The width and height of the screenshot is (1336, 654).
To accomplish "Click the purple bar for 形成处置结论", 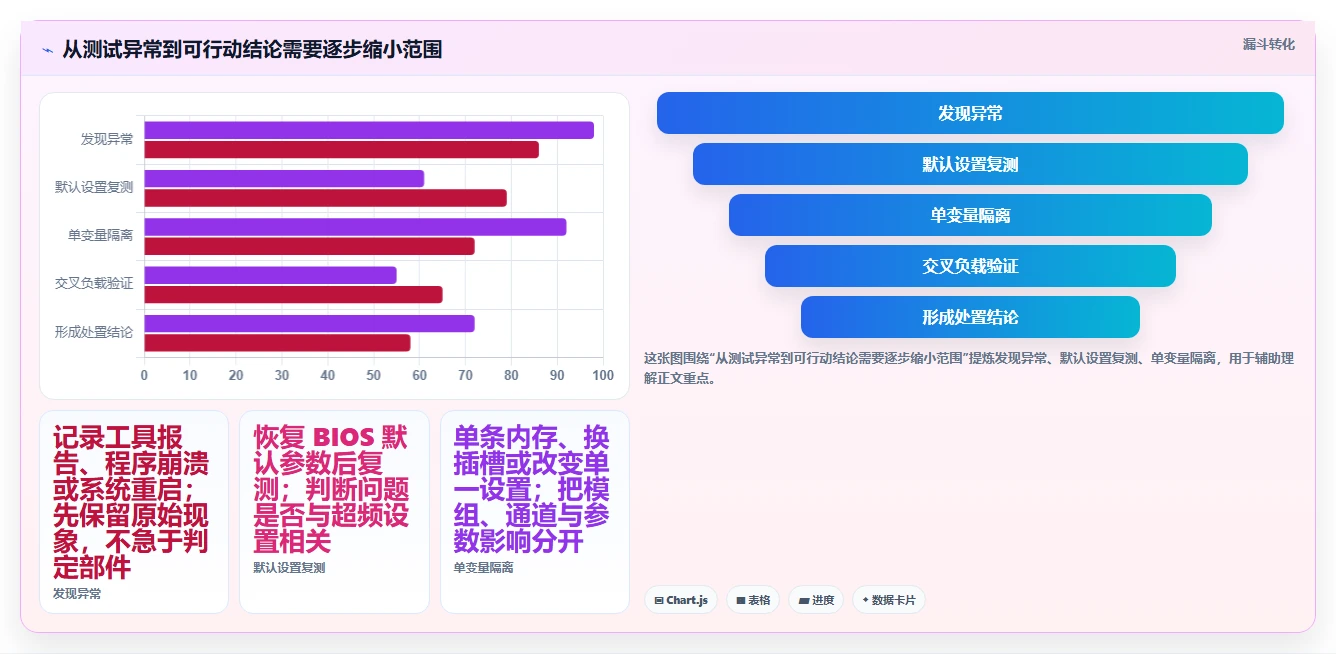I will tap(310, 323).
